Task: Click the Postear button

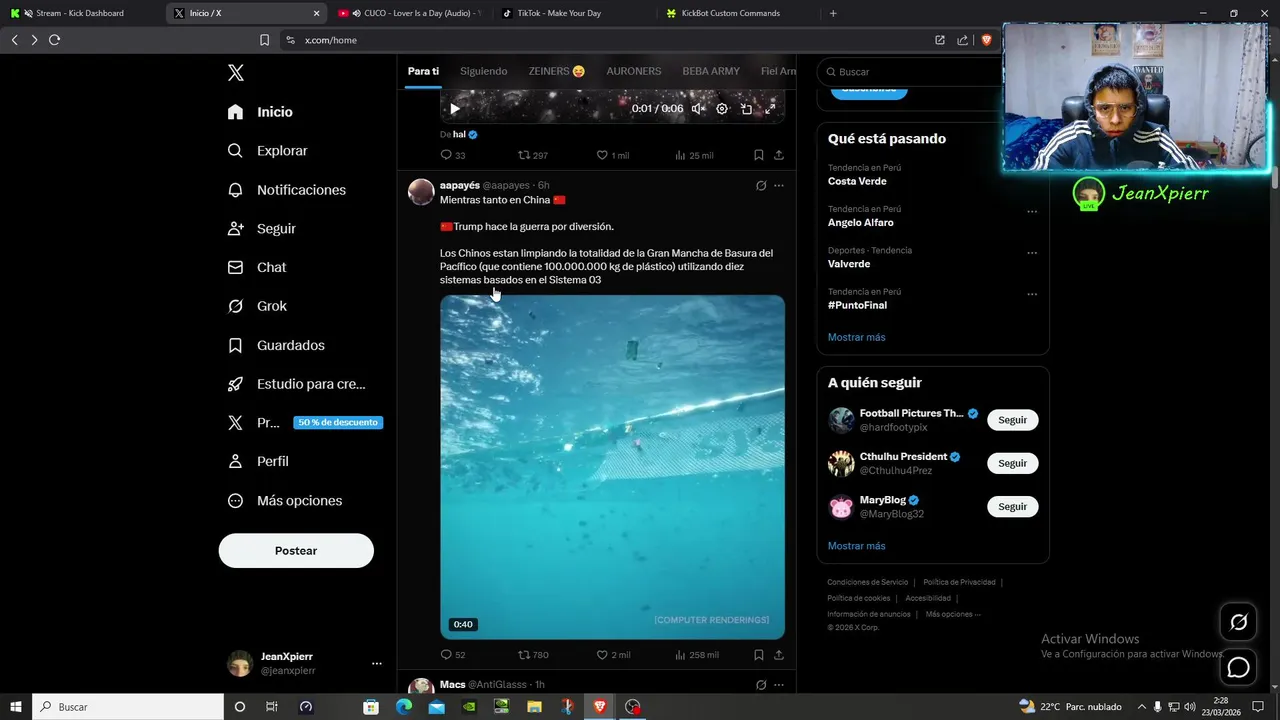Action: click(296, 551)
